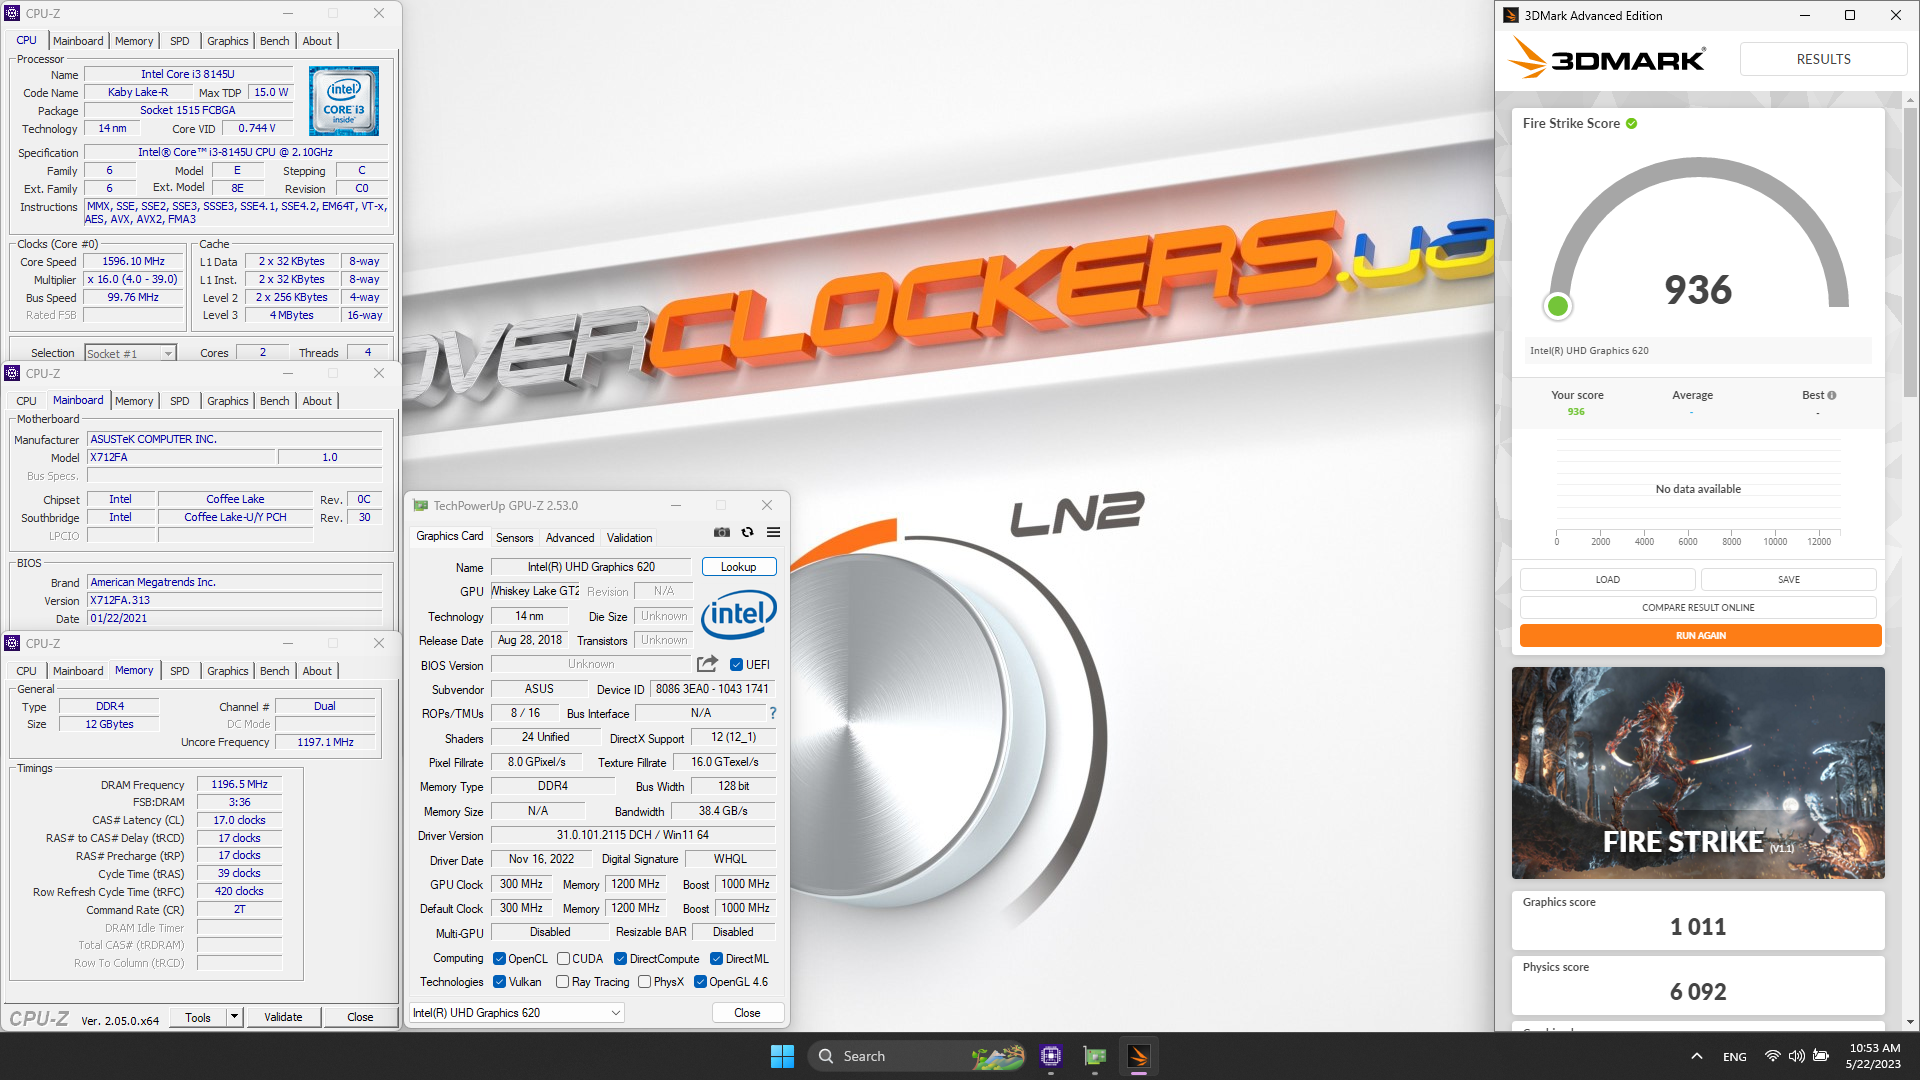Screen dimensions: 1920x1080
Task: Toggle the UEFI checkbox
Action: tap(736, 665)
